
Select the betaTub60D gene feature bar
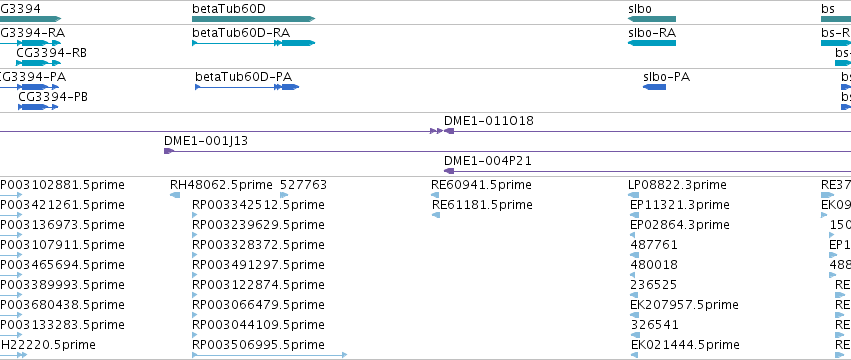click(x=253, y=19)
